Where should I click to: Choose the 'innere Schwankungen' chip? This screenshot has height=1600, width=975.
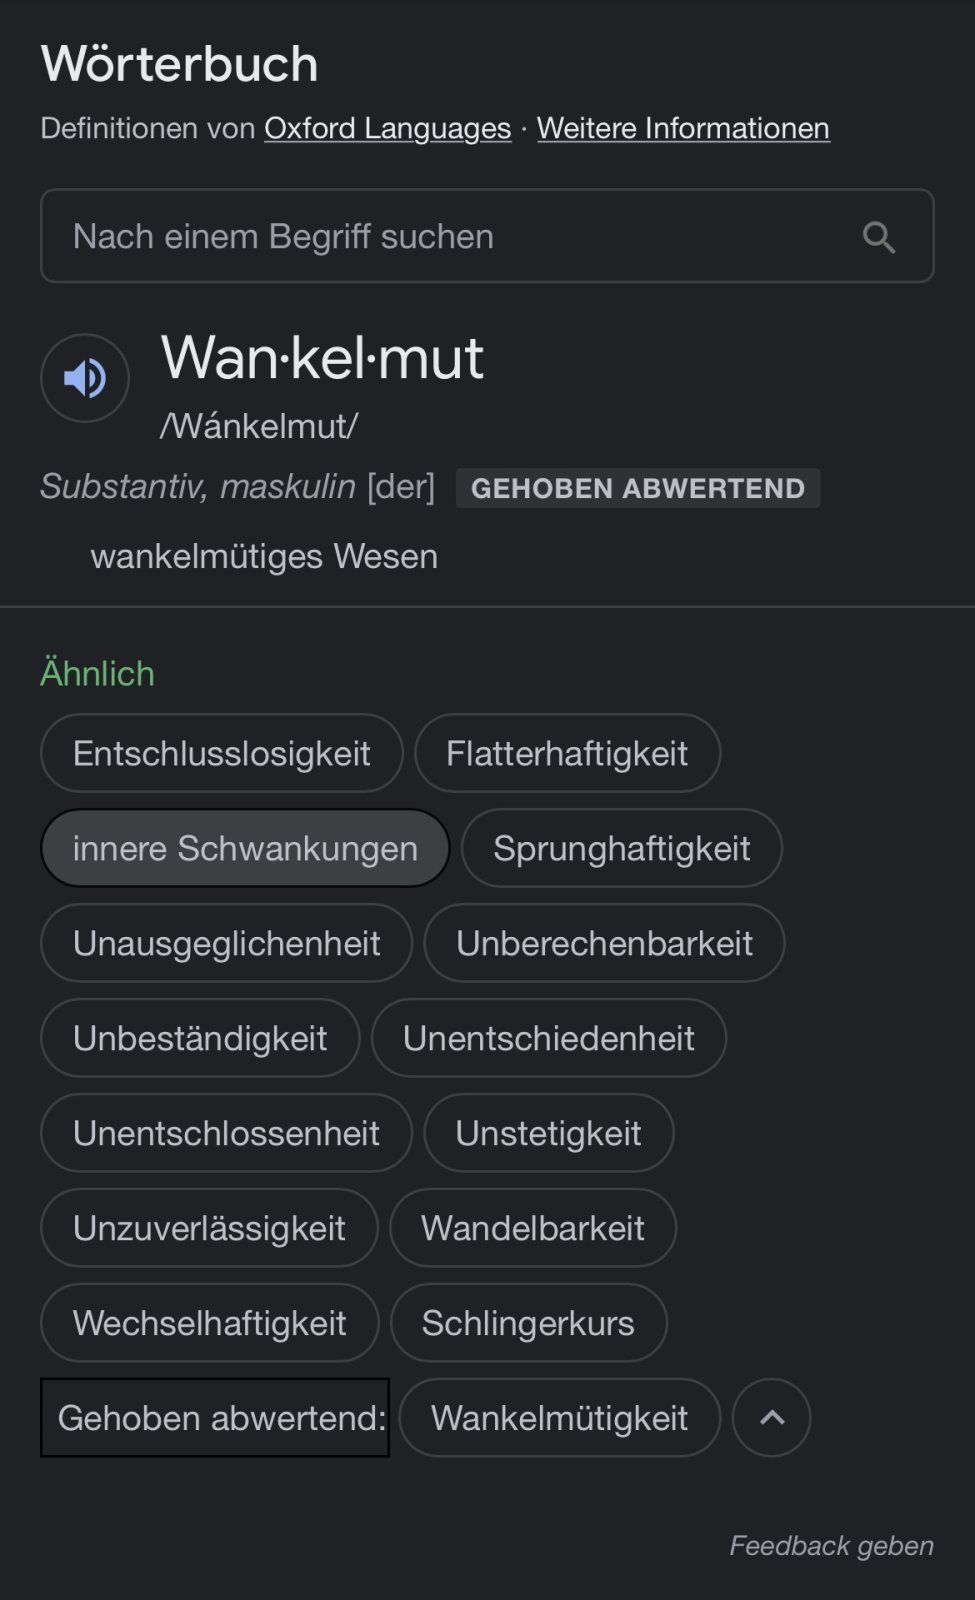(x=245, y=848)
